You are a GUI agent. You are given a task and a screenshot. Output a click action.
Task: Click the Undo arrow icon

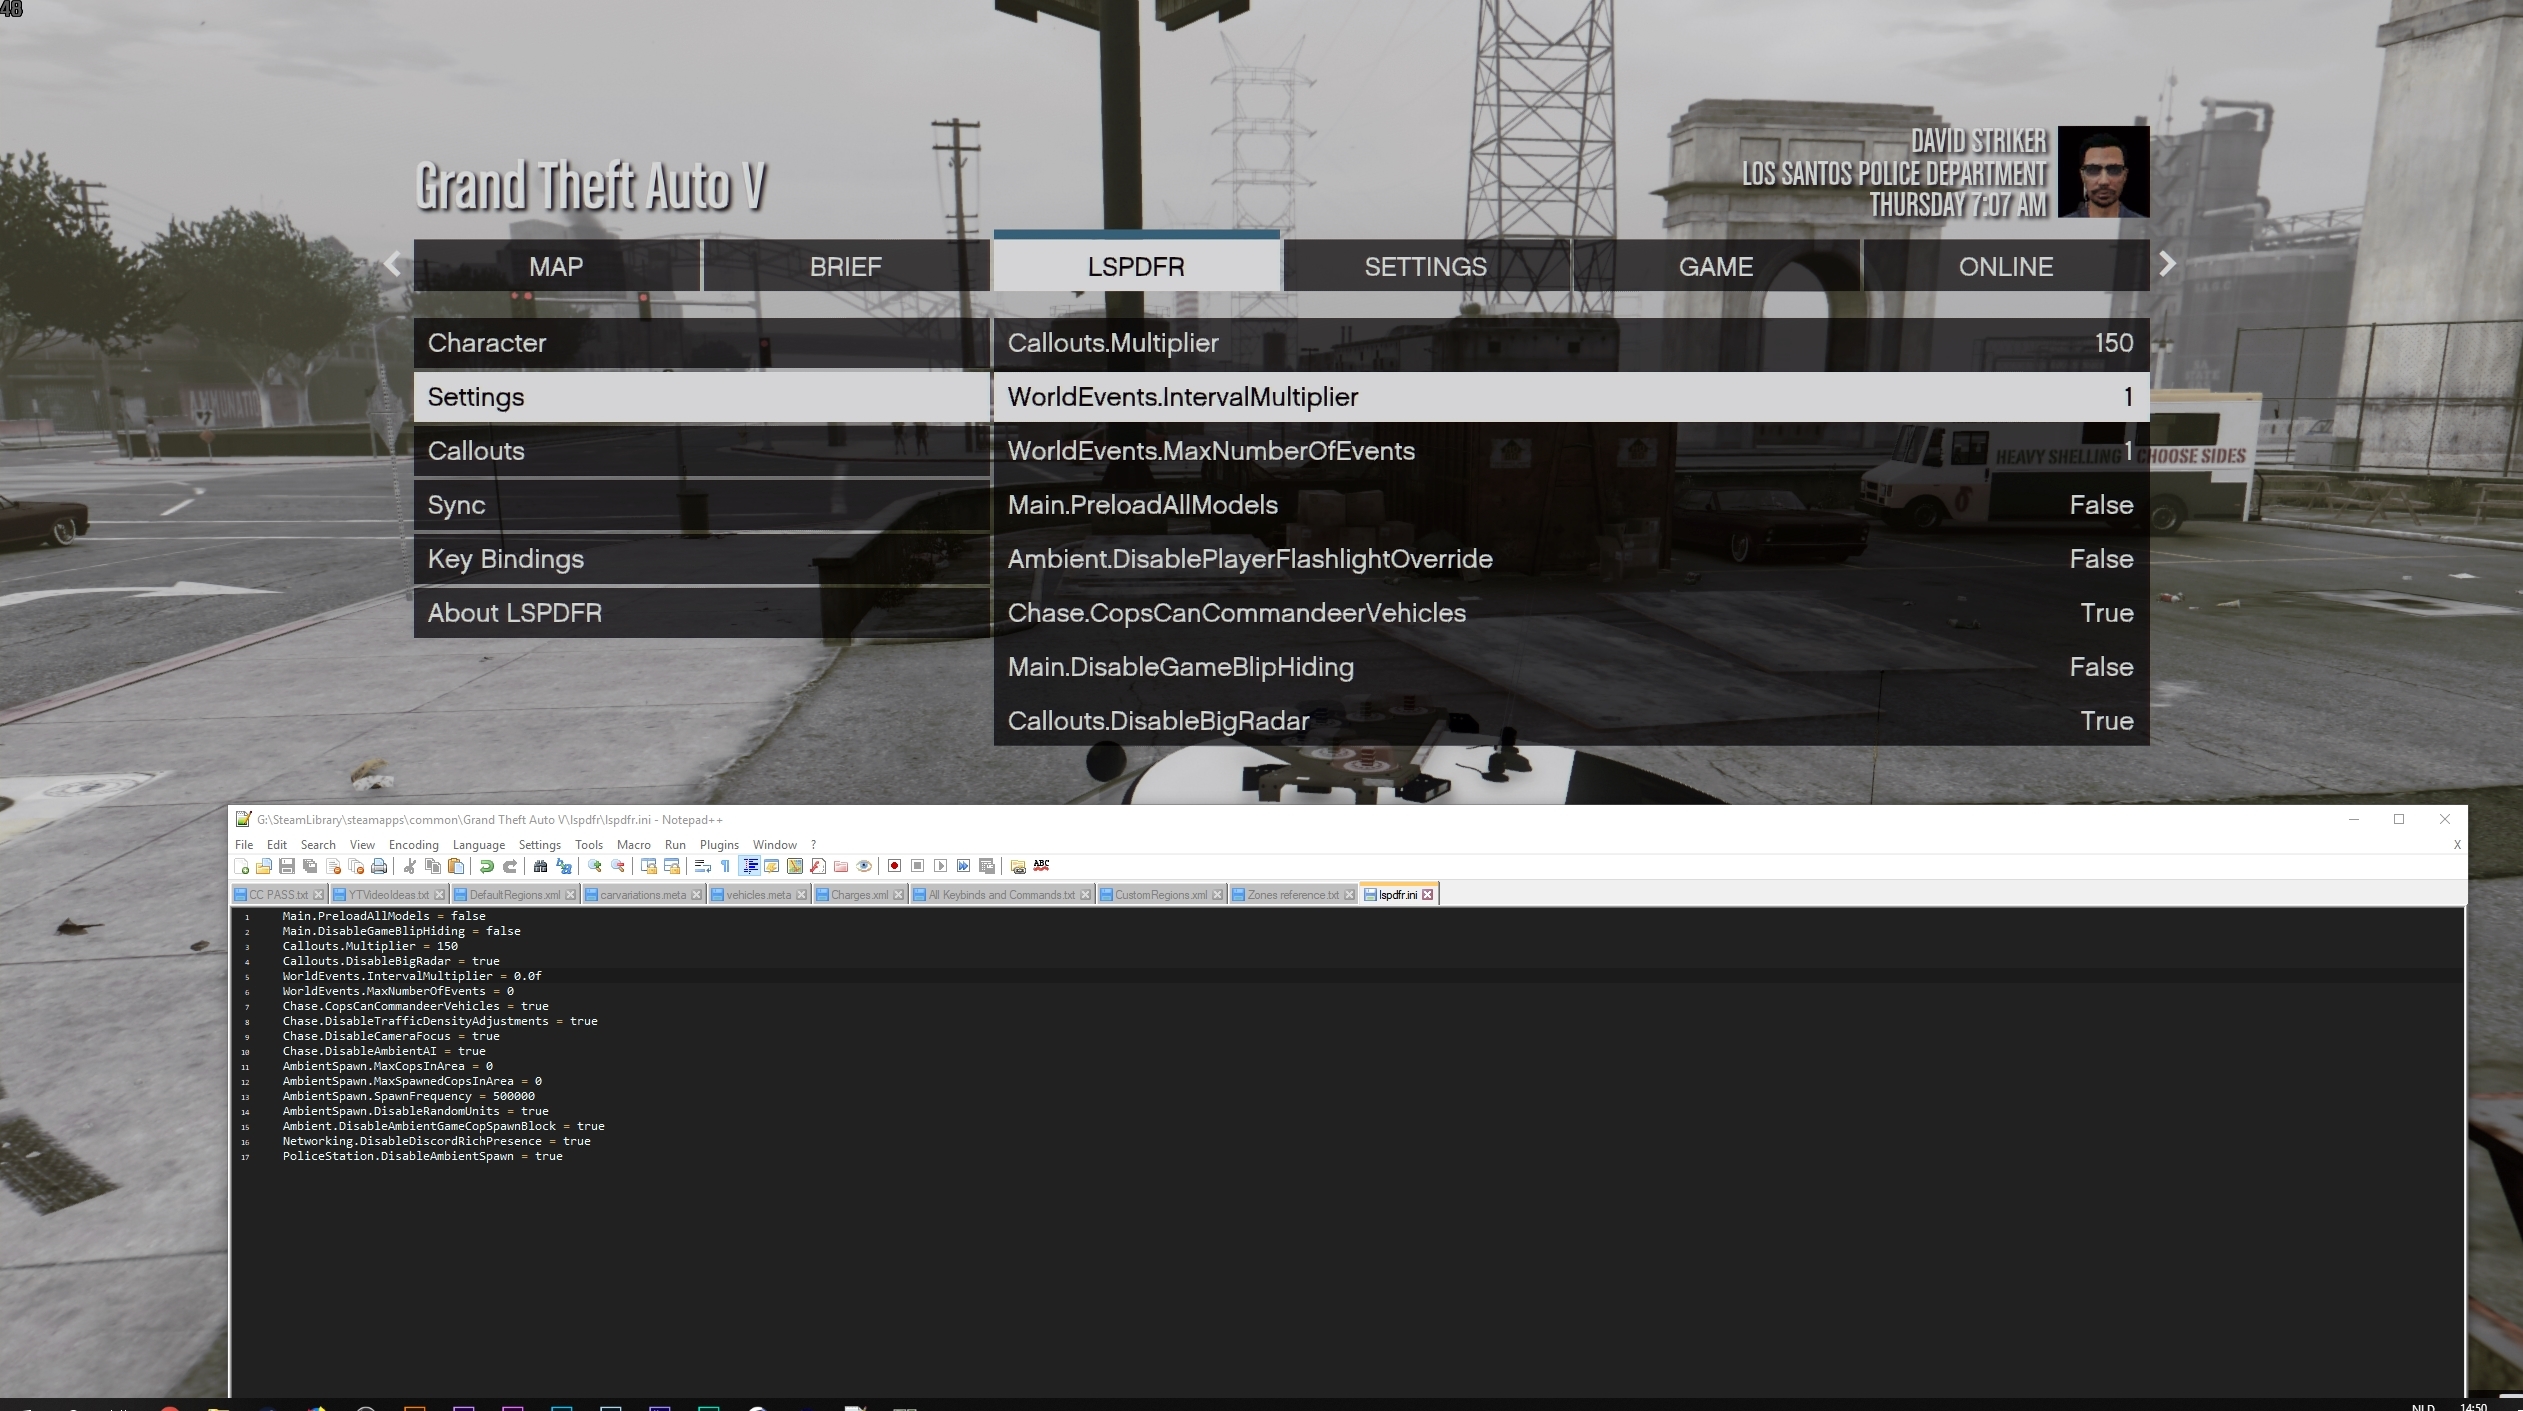coord(487,866)
